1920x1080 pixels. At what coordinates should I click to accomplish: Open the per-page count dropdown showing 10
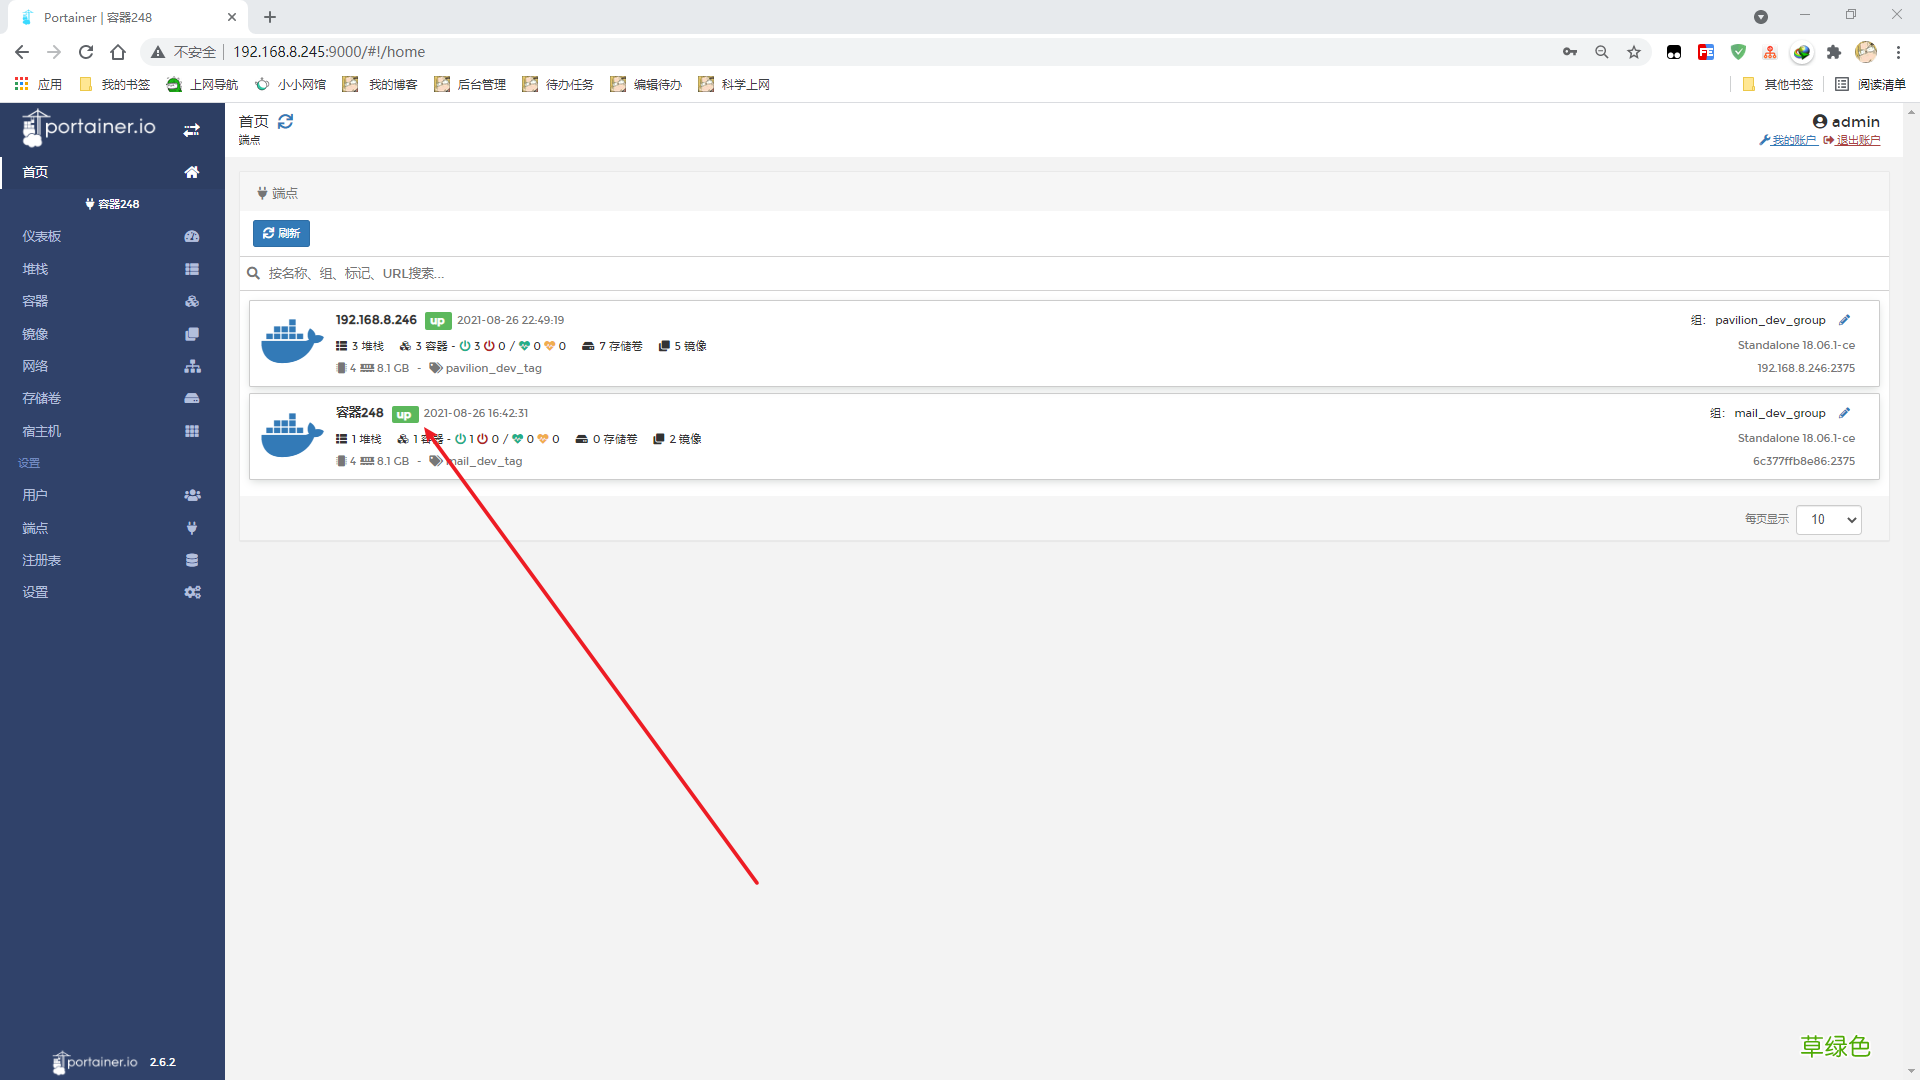pyautogui.click(x=1828, y=520)
